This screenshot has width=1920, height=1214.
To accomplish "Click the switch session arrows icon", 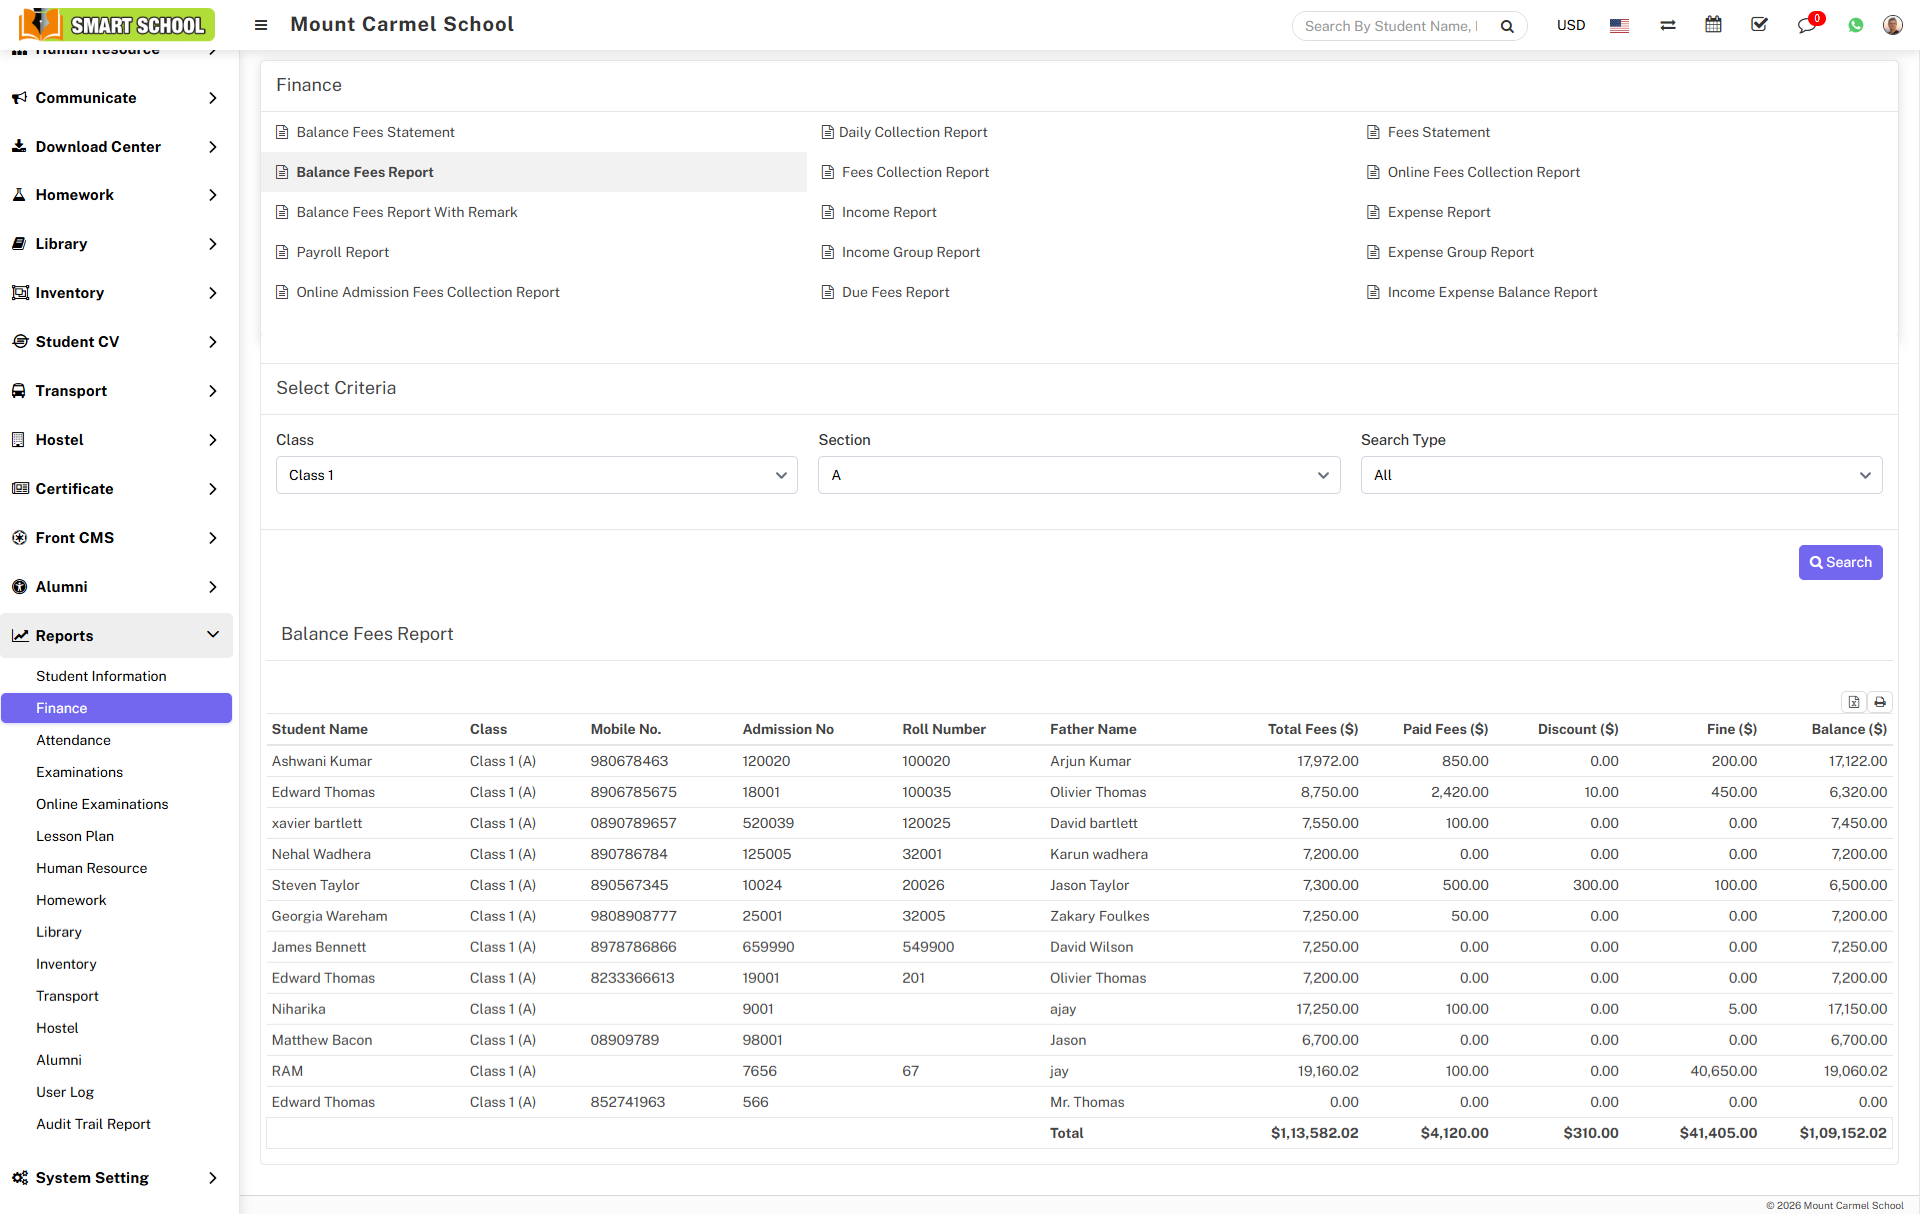I will pos(1667,26).
